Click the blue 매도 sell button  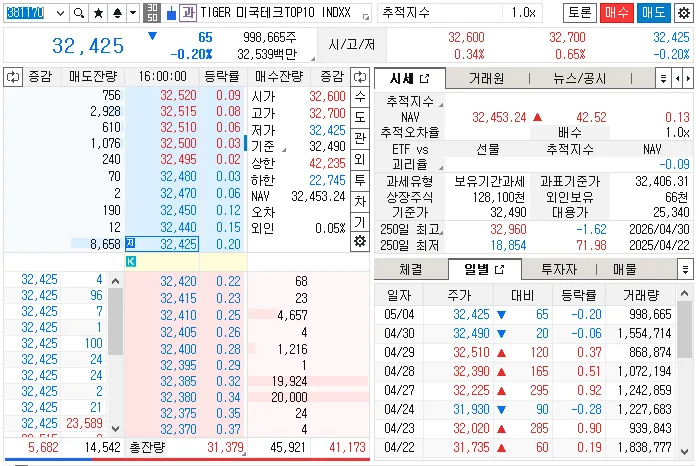[653, 12]
